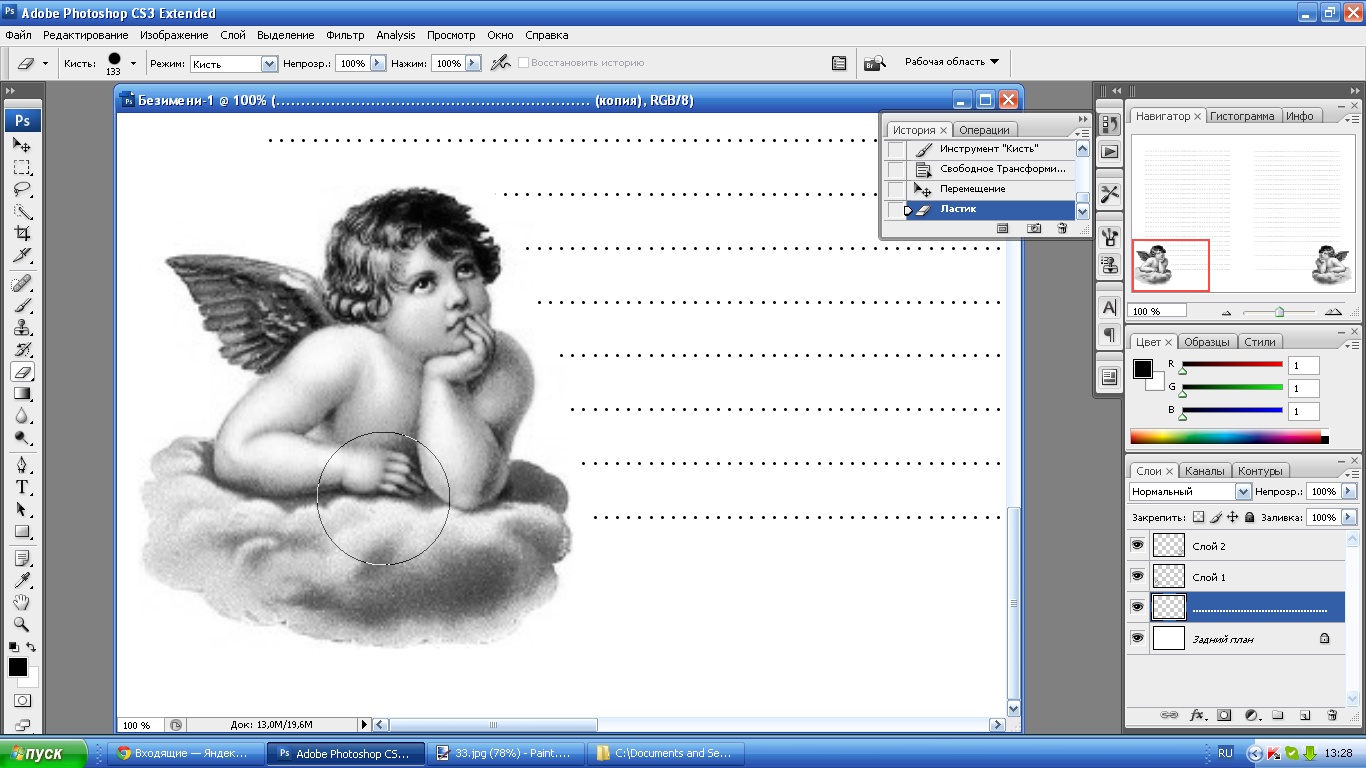
Task: Swap foreground and background colors
Action: 31,648
